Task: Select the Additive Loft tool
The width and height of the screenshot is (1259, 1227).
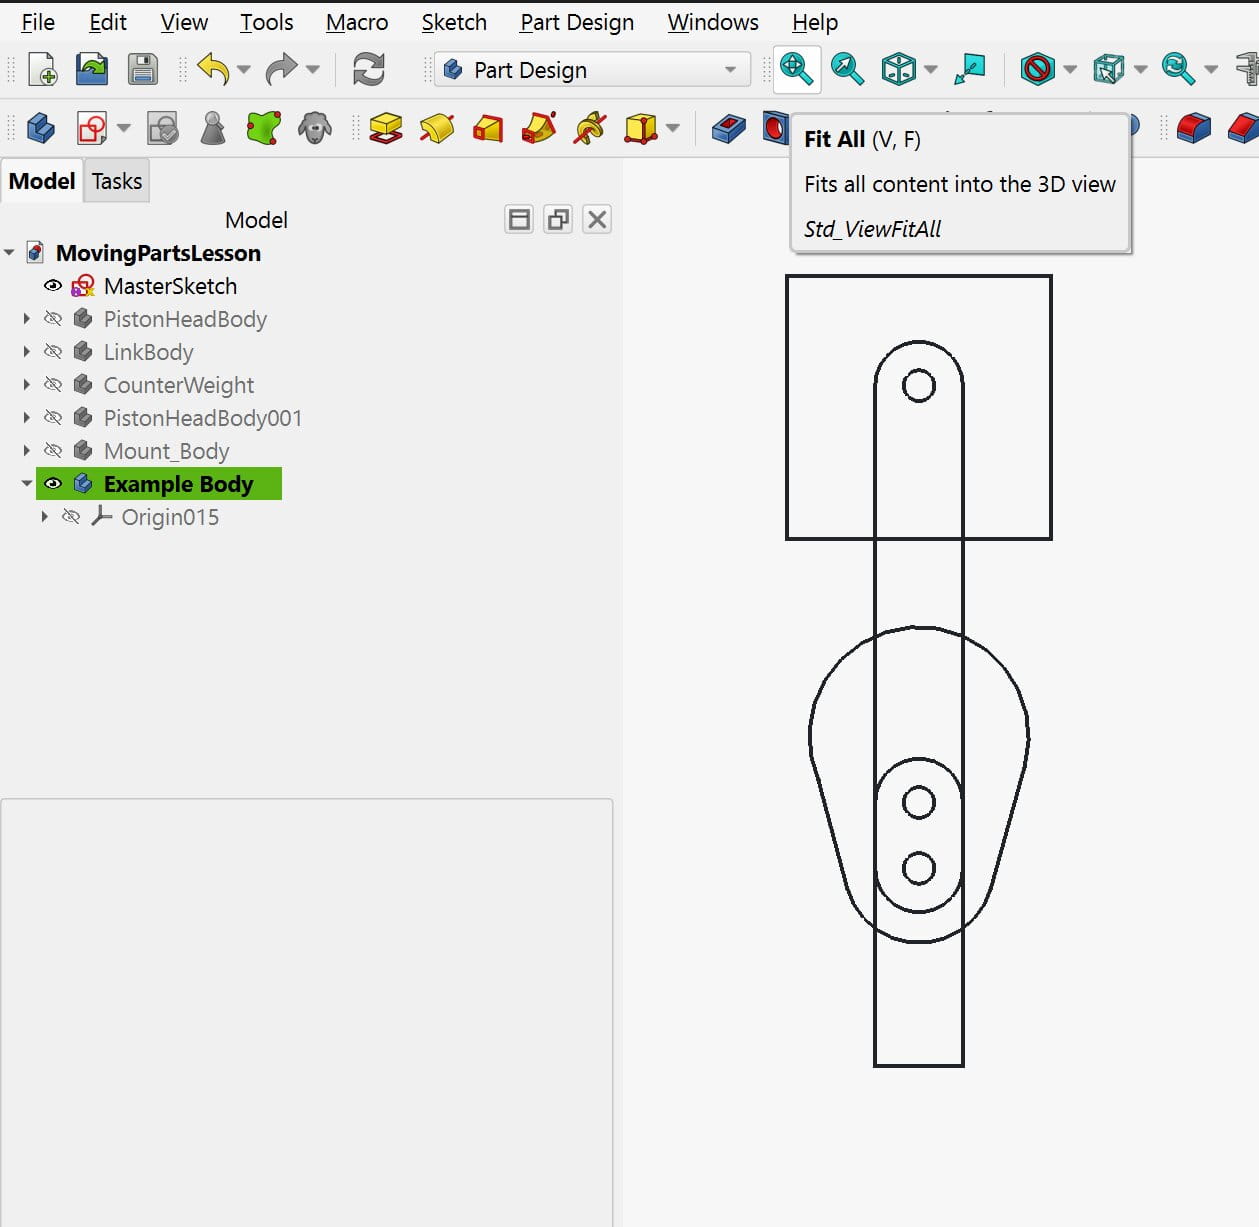Action: 488,128
